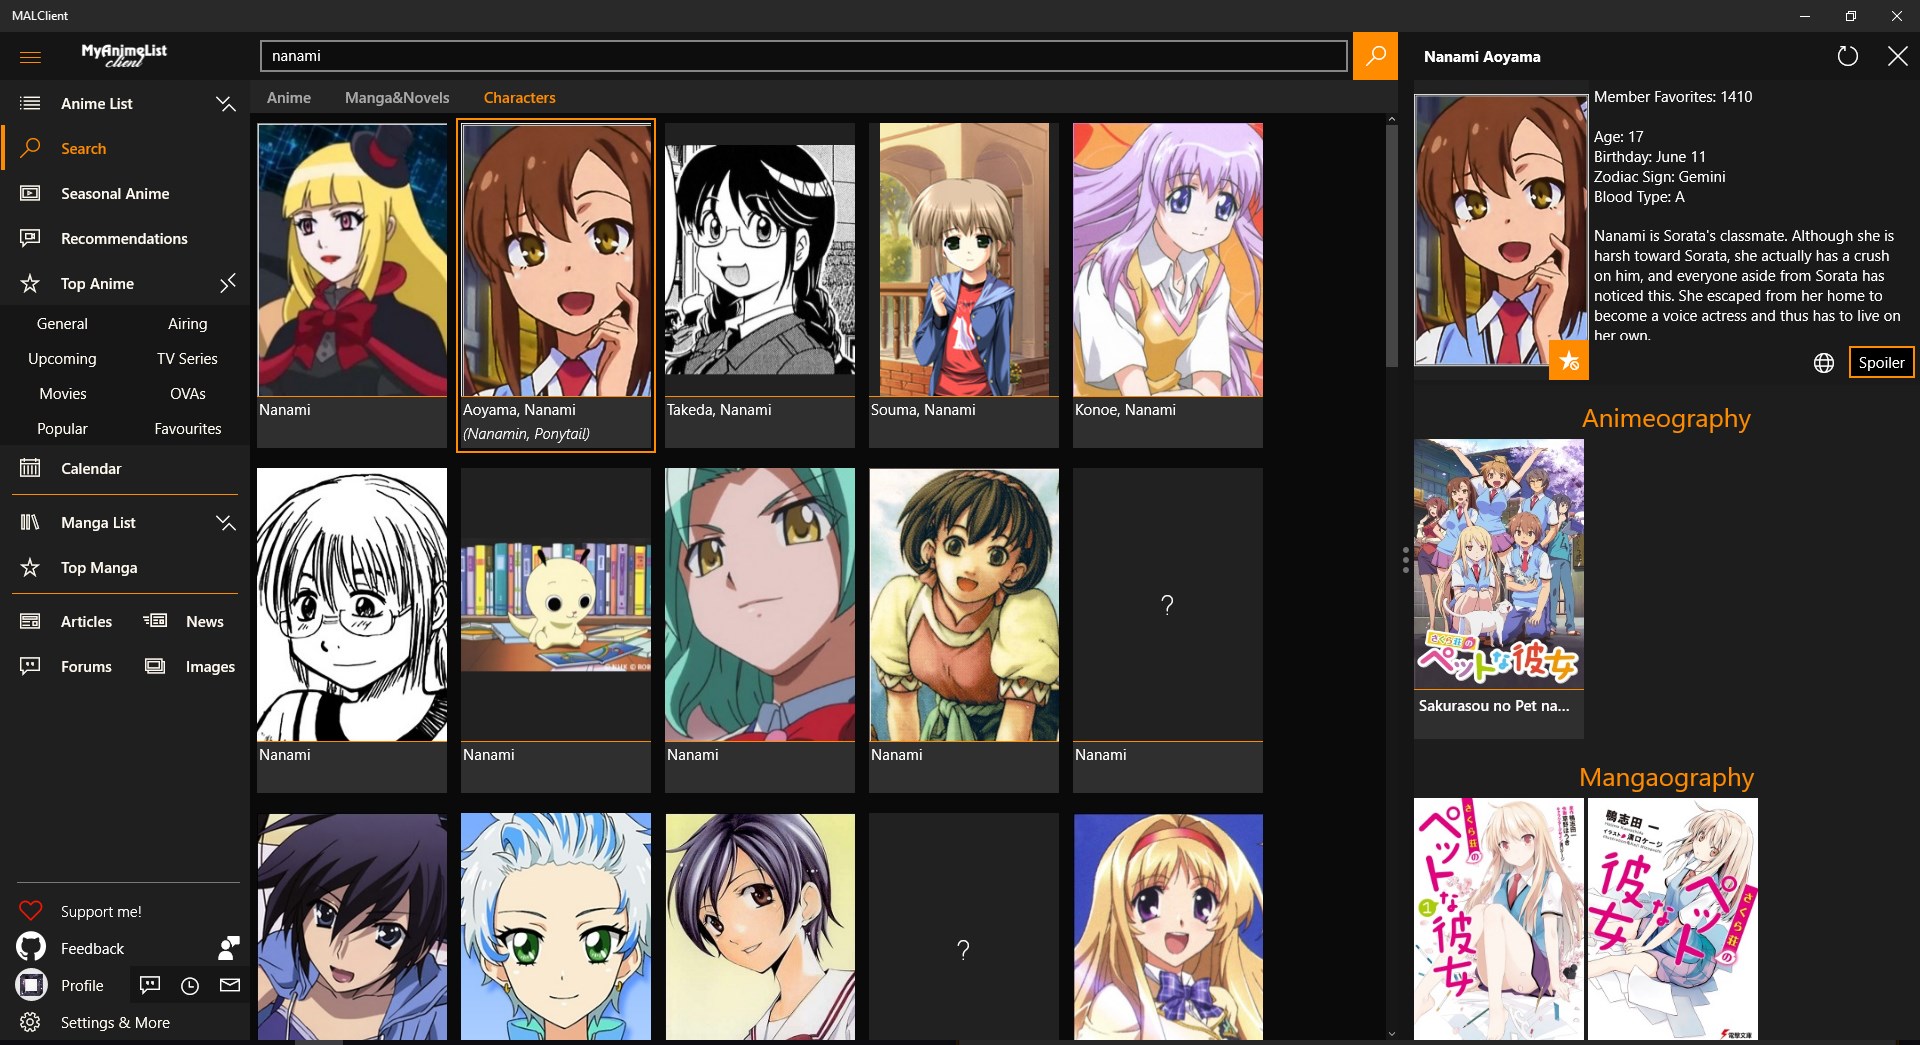The image size is (1920, 1045).
Task: Select OVAs top anime category
Action: pyautogui.click(x=188, y=394)
